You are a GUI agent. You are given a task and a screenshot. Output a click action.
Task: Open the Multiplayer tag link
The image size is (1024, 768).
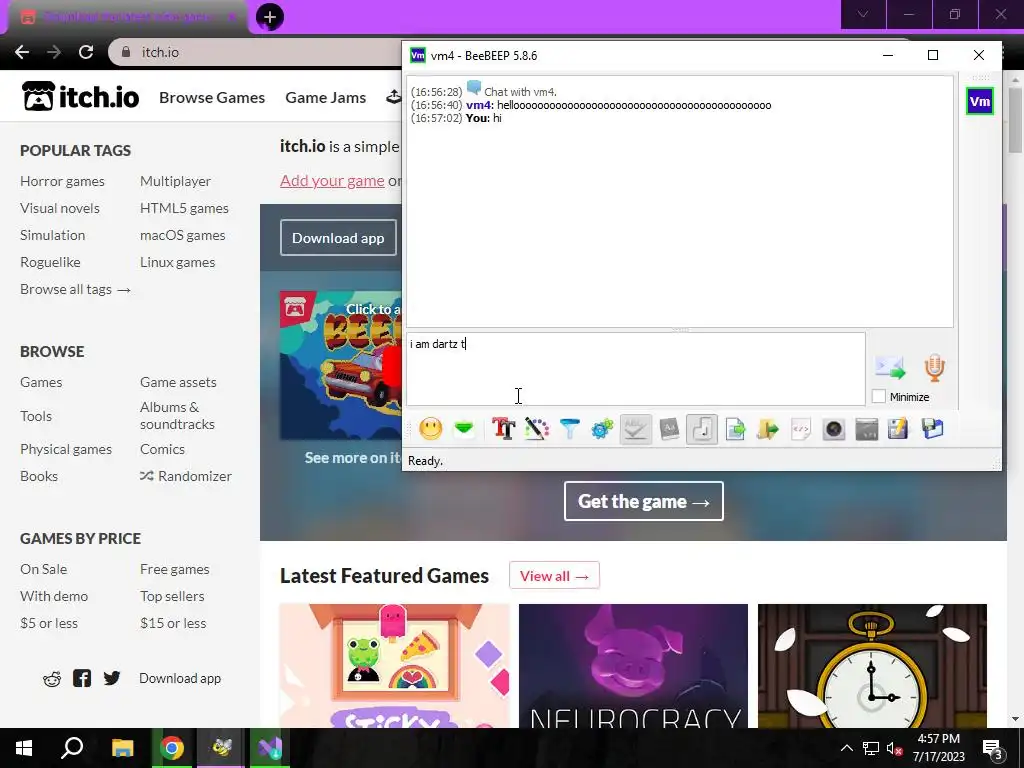pos(175,181)
